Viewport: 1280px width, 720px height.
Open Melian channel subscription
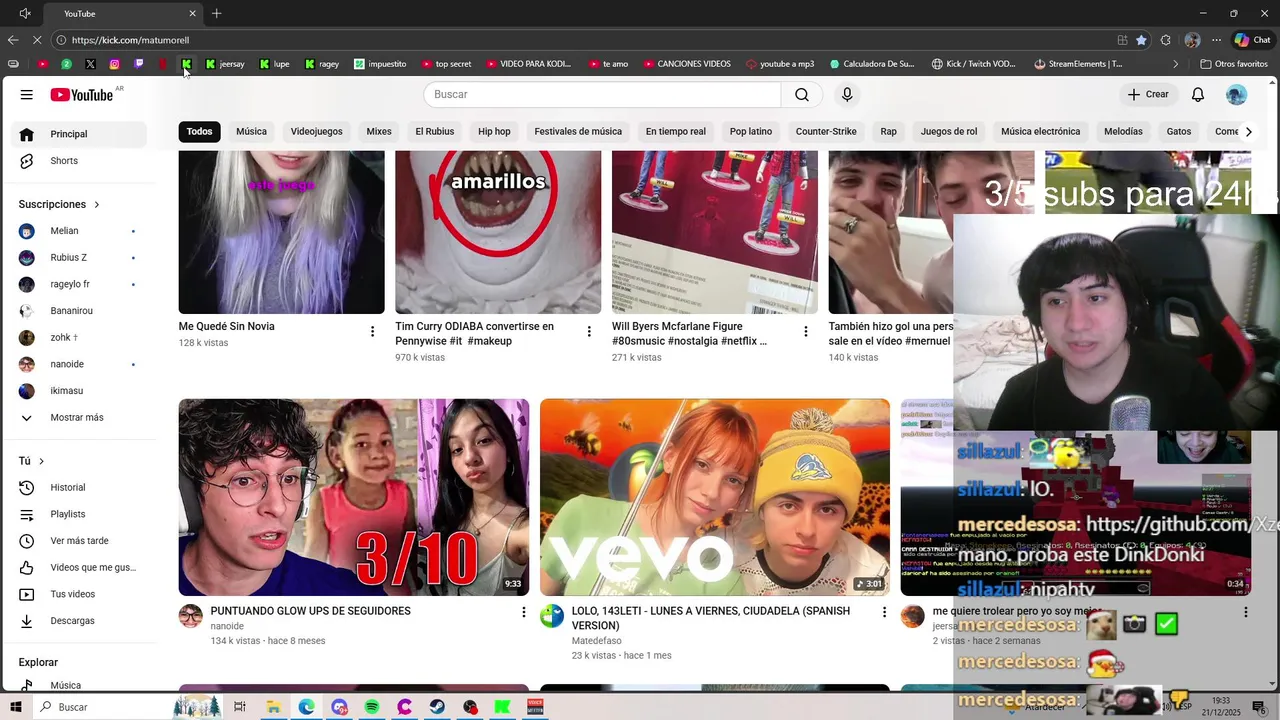(80, 231)
